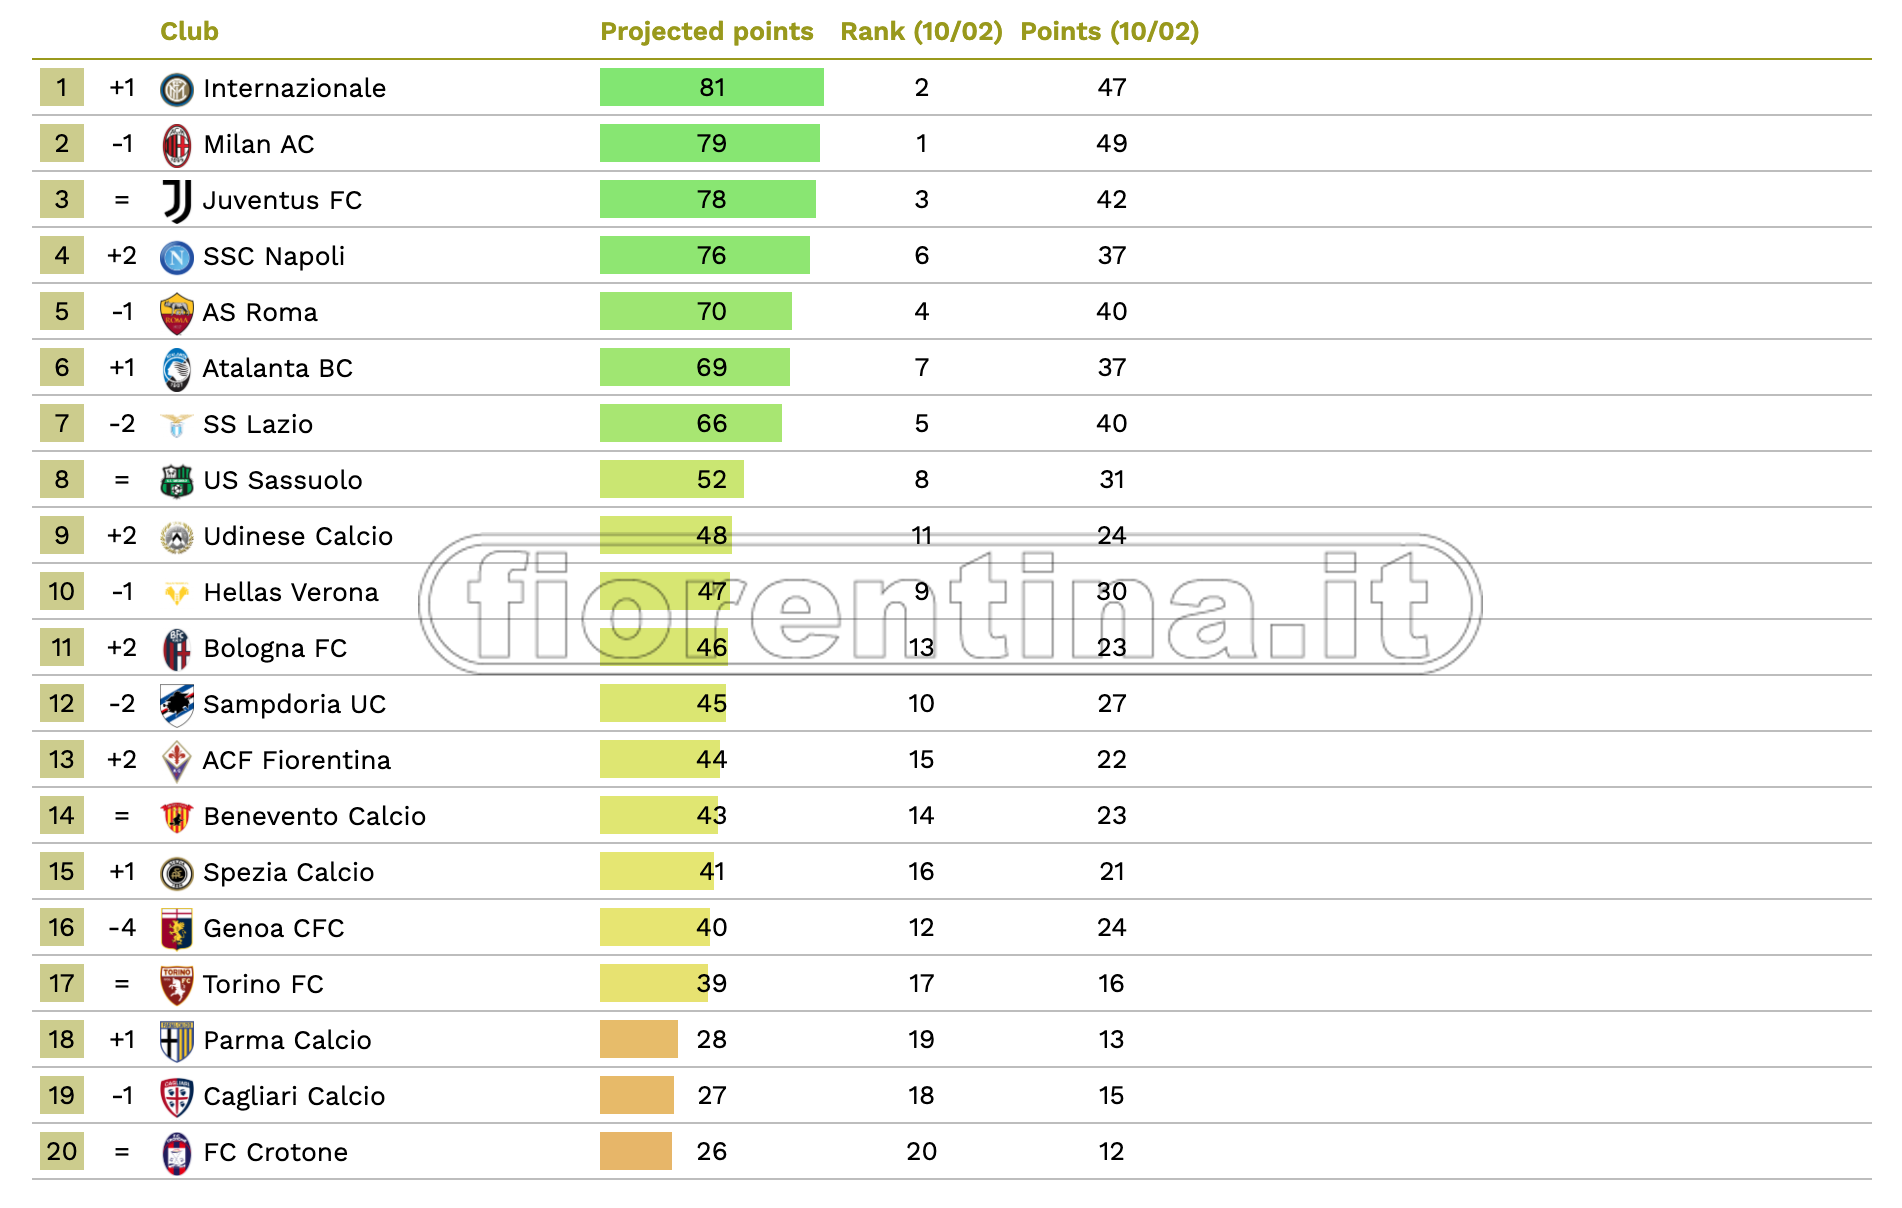Click the position 20 rank badge
Image resolution: width=1902 pixels, height=1208 pixels.
coord(62,1152)
